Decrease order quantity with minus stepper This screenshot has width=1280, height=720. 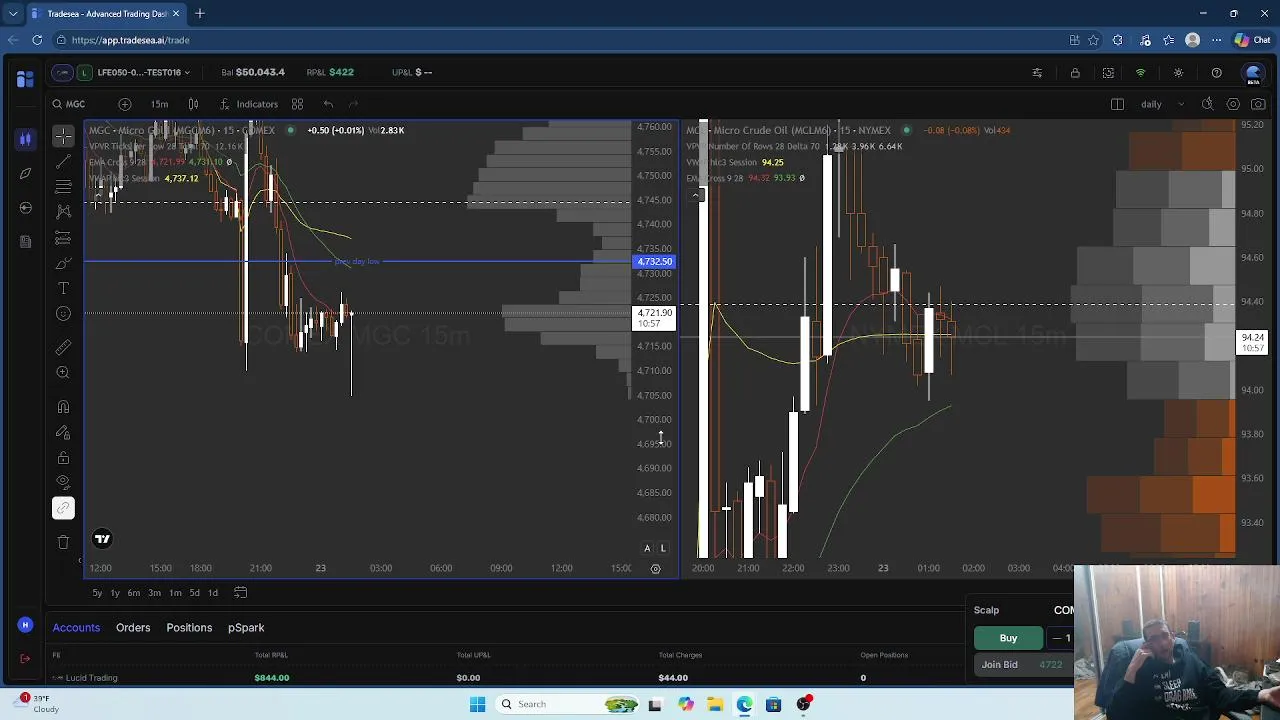coord(1057,638)
